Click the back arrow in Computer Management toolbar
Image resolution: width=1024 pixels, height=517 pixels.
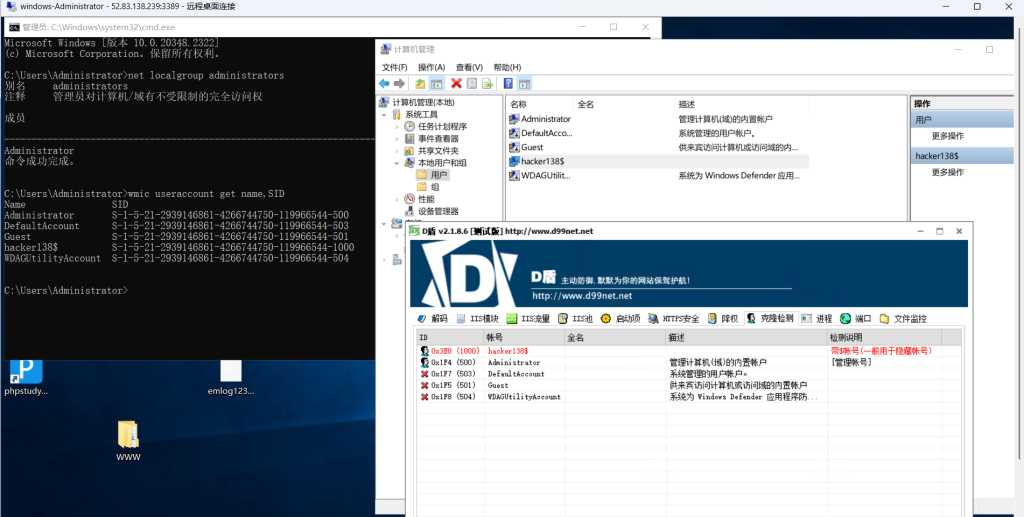coord(384,83)
